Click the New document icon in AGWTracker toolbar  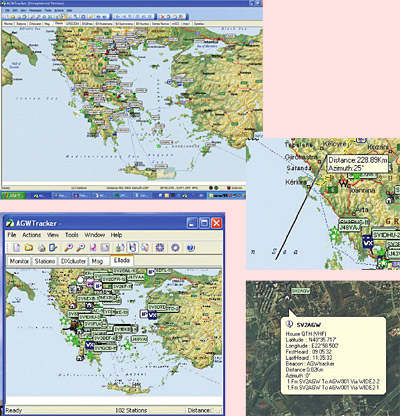[17, 248]
